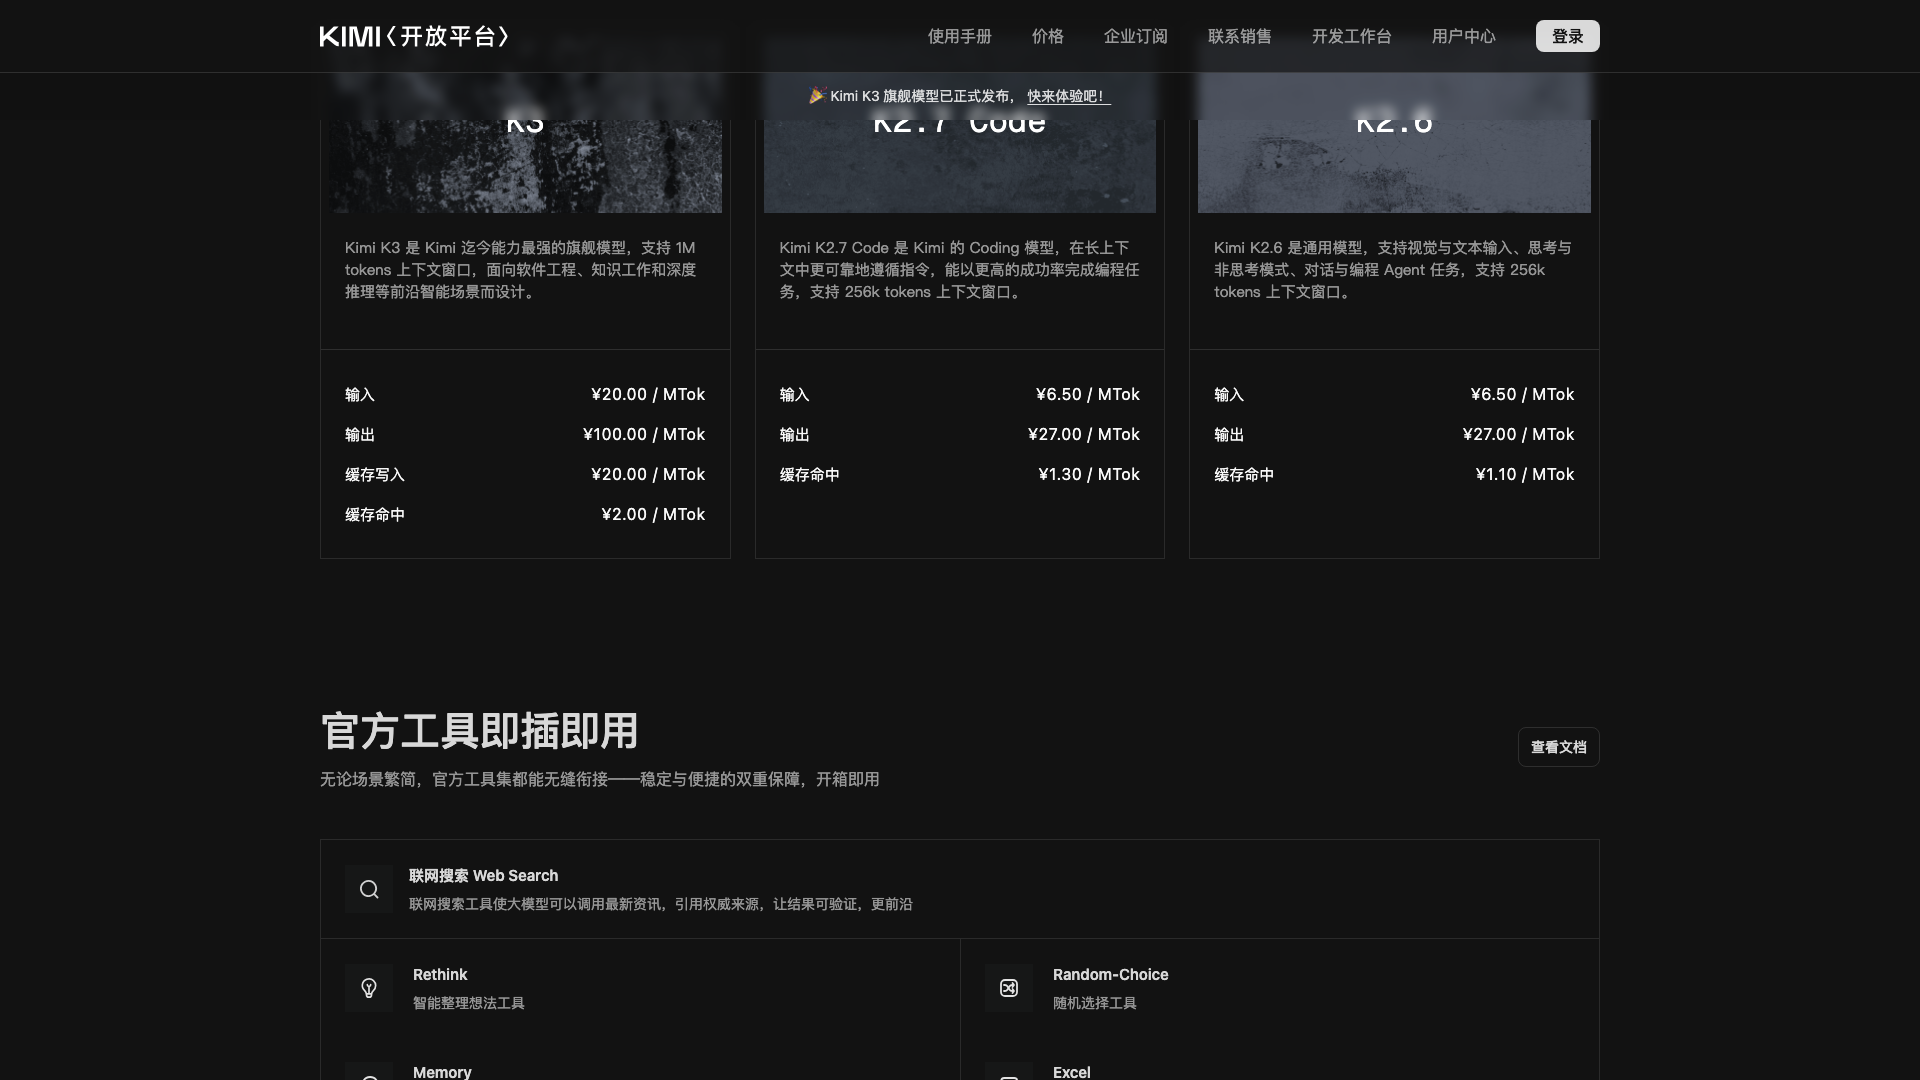Click K2.6 cache hit price ¥1.10 / MTok
Screen dimensions: 1920x1080
point(1524,475)
